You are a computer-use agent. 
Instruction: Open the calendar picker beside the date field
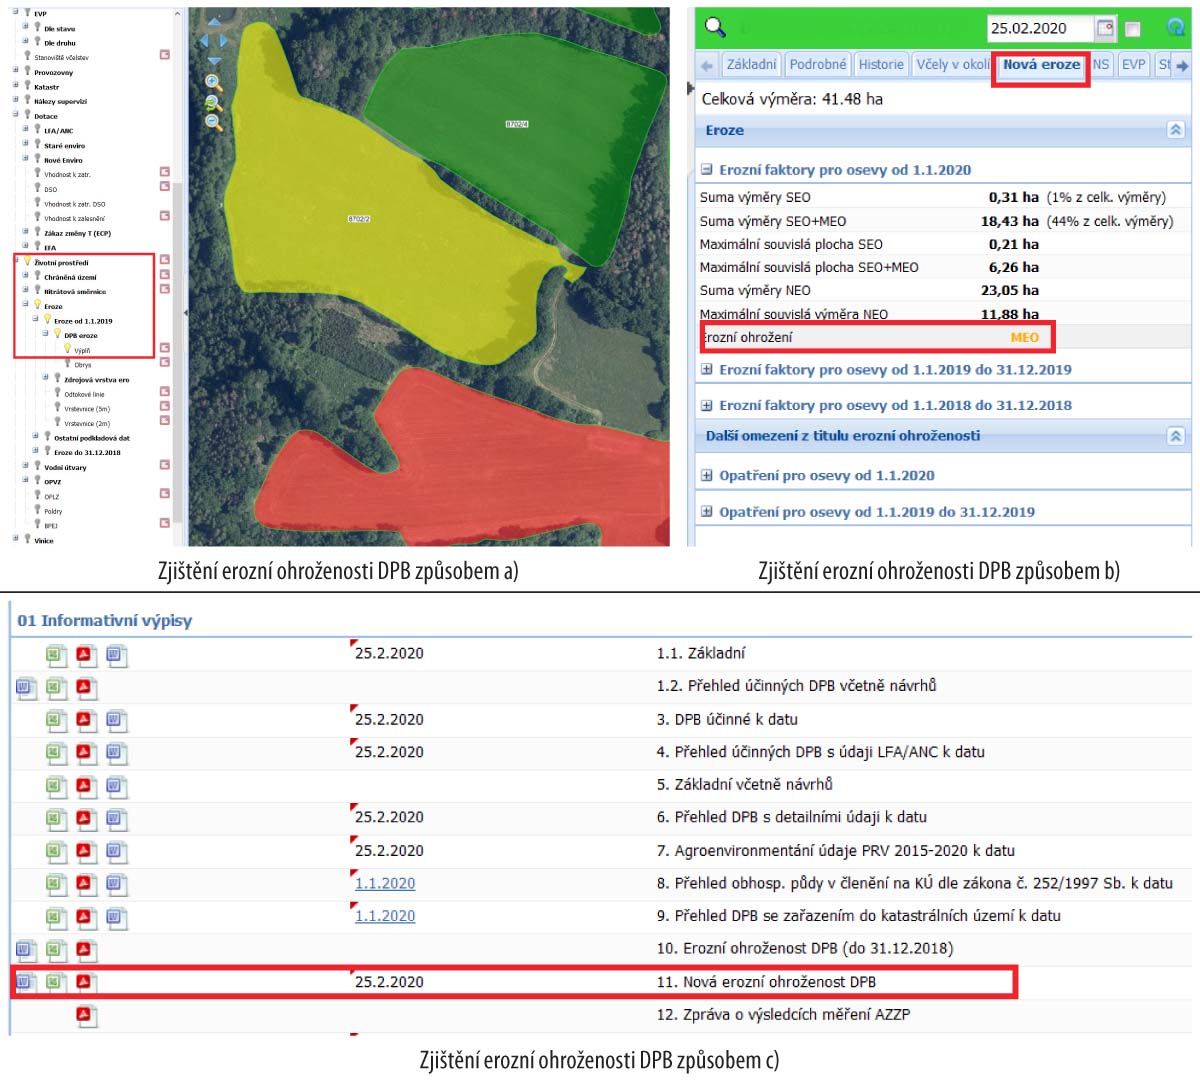point(1105,28)
